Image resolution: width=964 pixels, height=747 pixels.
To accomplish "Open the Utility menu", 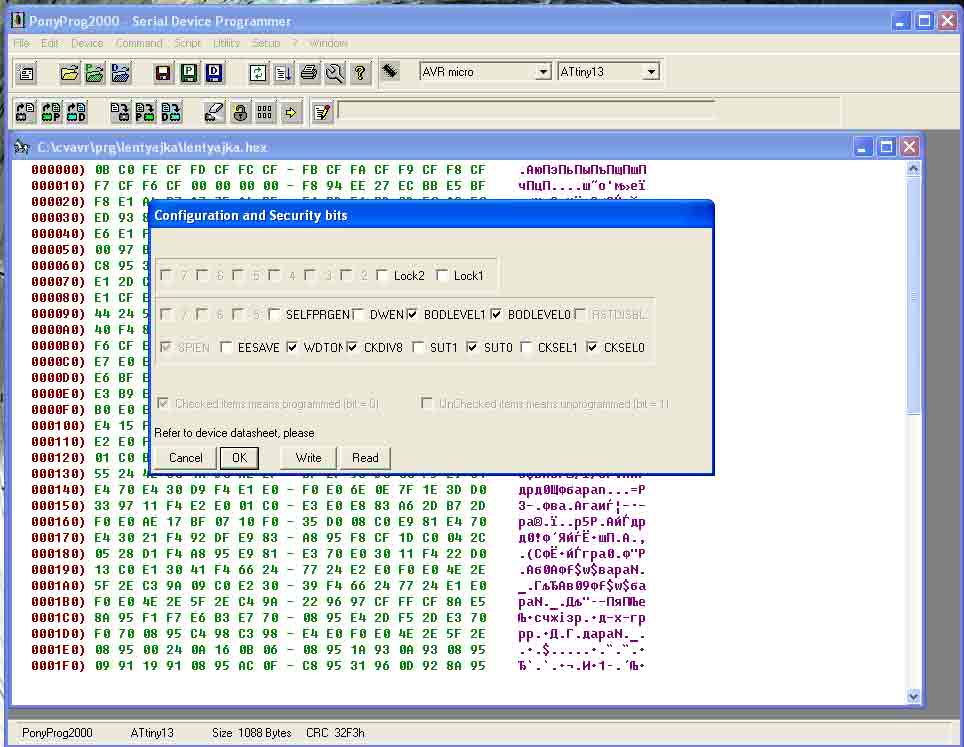I will point(226,43).
